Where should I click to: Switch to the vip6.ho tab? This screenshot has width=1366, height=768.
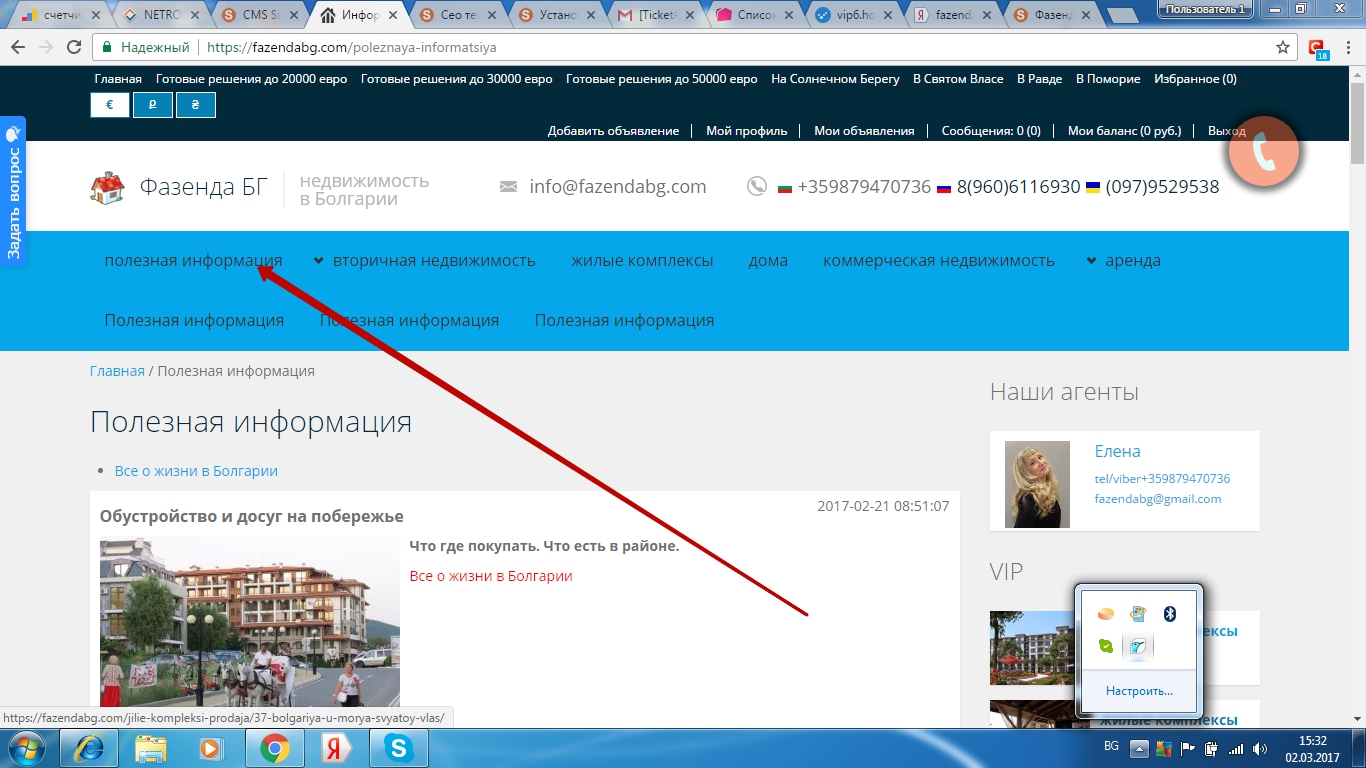click(x=854, y=15)
